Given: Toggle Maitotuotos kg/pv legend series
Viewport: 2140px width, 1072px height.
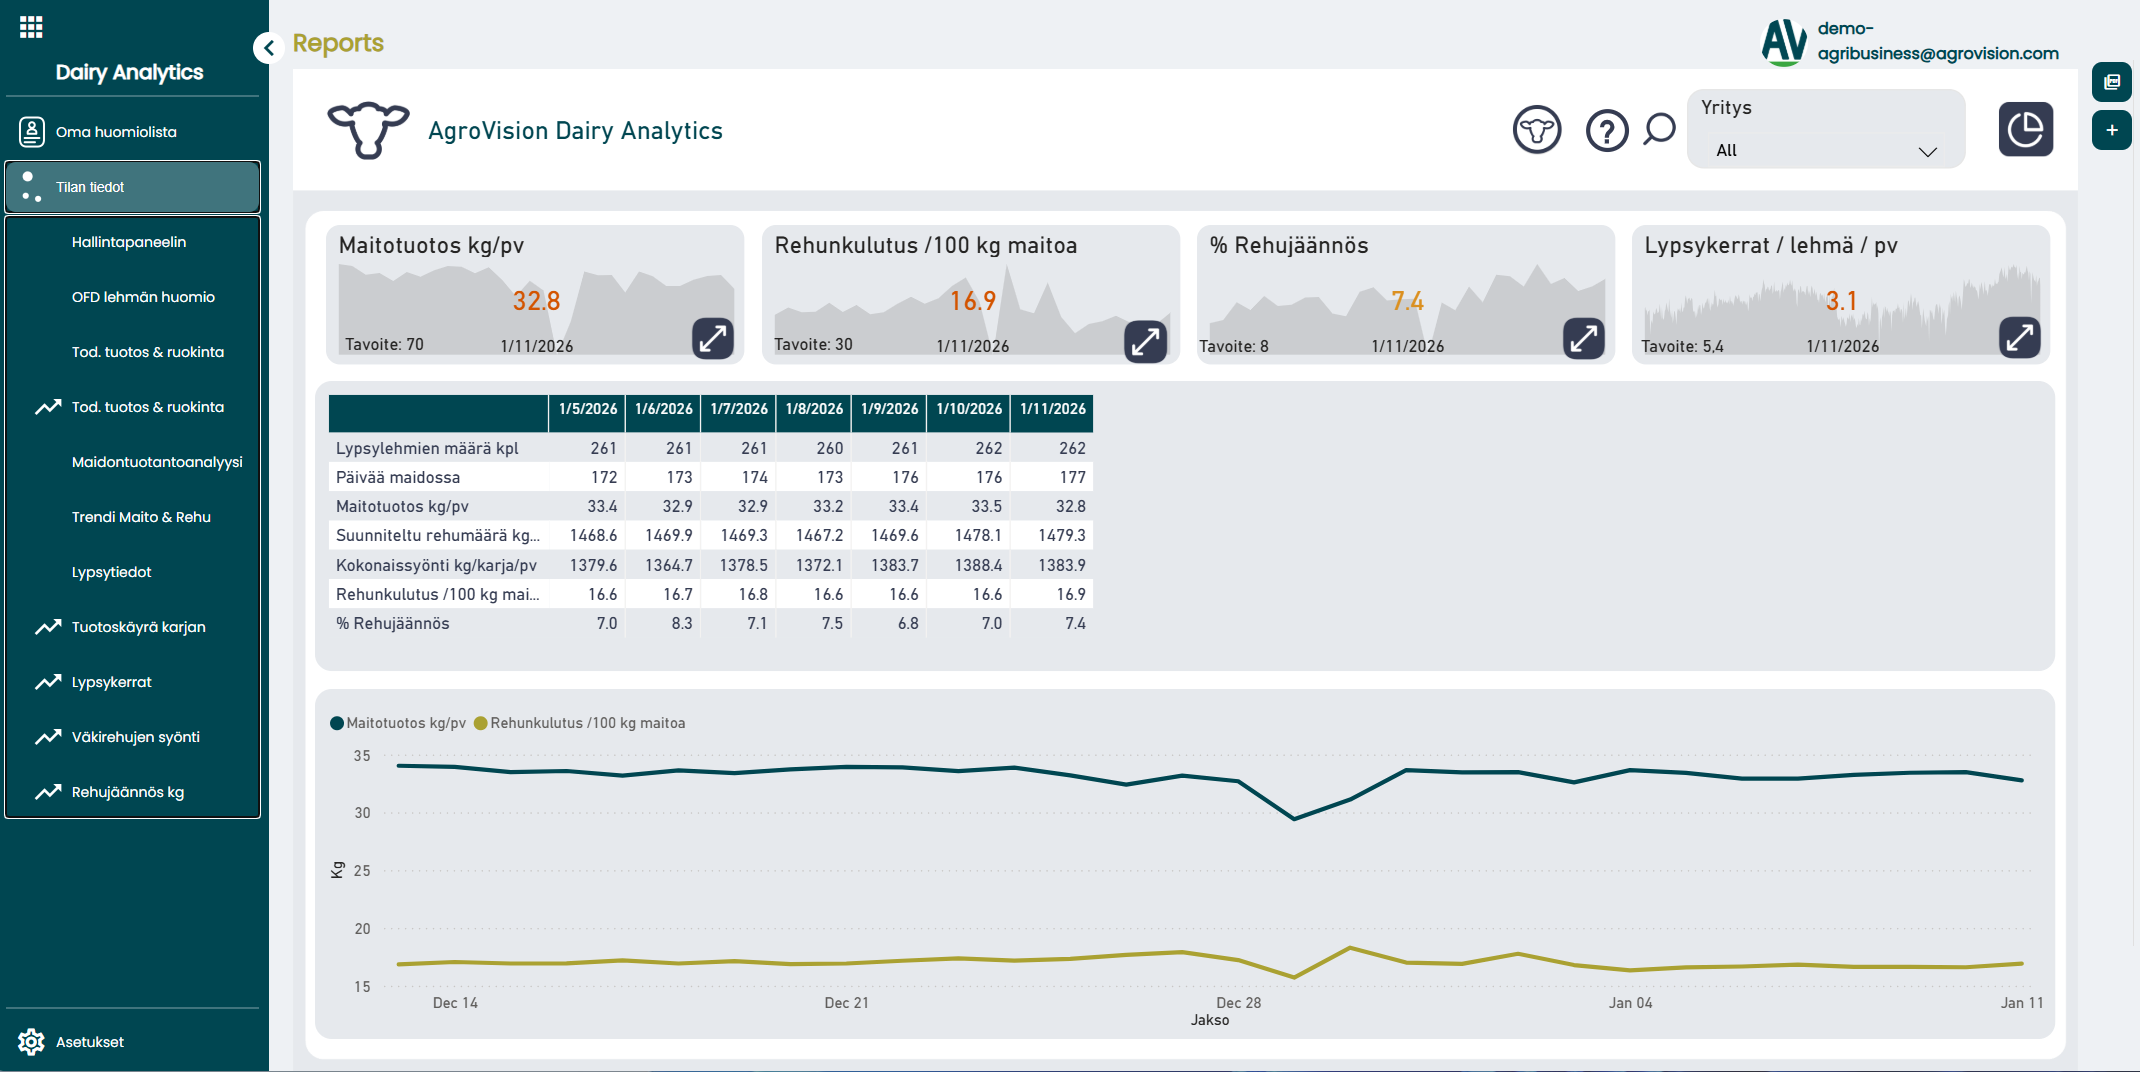Looking at the screenshot, I should (x=398, y=723).
